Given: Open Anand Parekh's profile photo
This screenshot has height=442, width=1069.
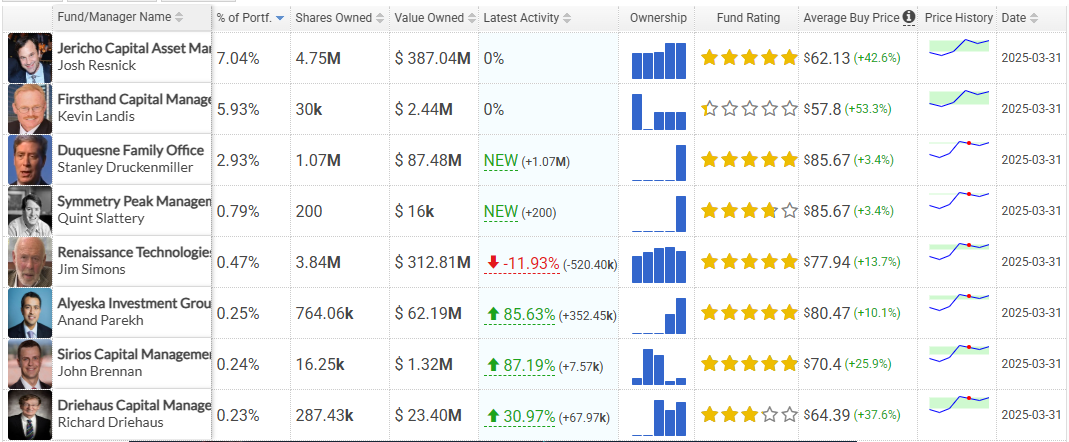Looking at the screenshot, I should click(30, 313).
